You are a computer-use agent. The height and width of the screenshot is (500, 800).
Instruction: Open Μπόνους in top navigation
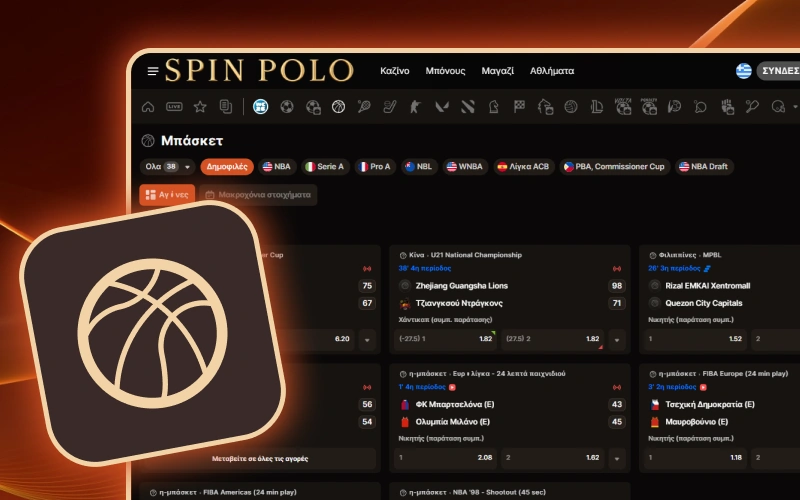click(445, 71)
